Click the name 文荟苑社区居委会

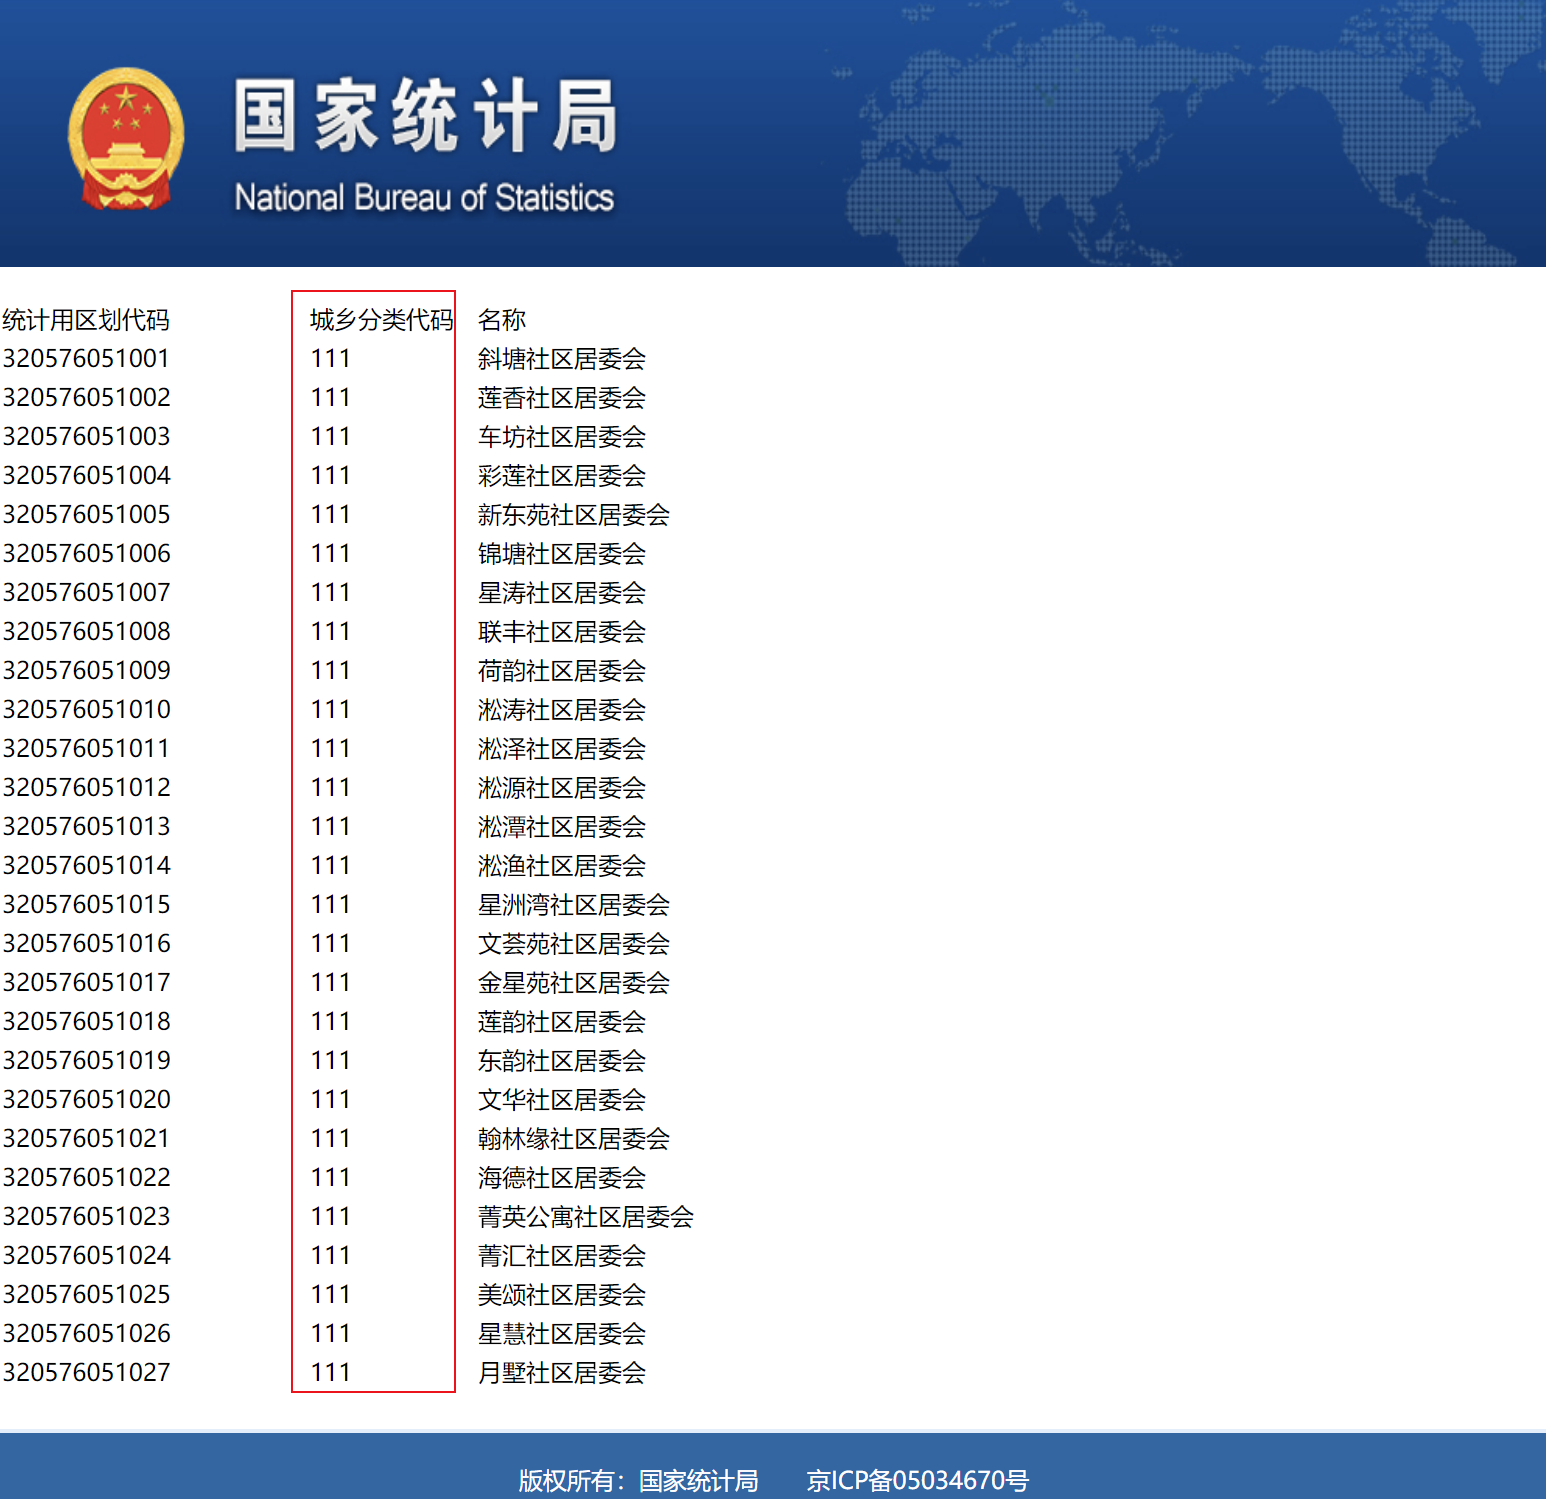tap(574, 944)
